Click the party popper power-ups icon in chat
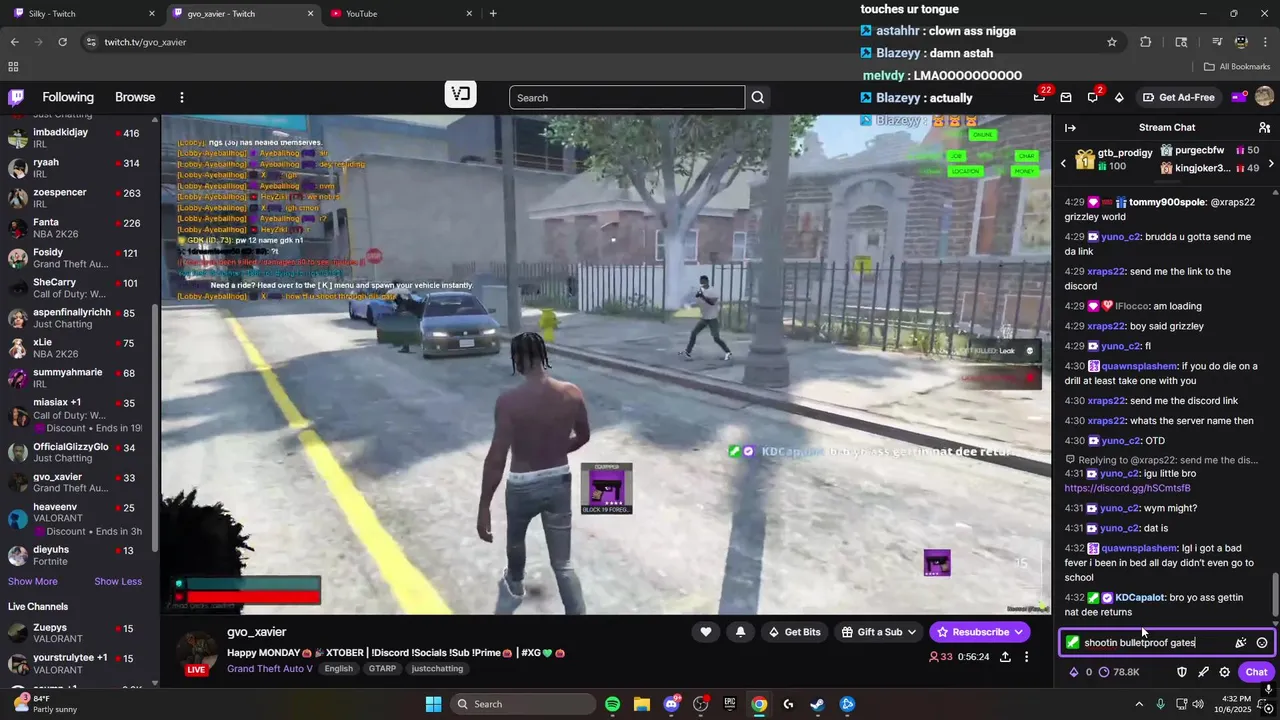Image resolution: width=1280 pixels, height=720 pixels. coord(1241,643)
